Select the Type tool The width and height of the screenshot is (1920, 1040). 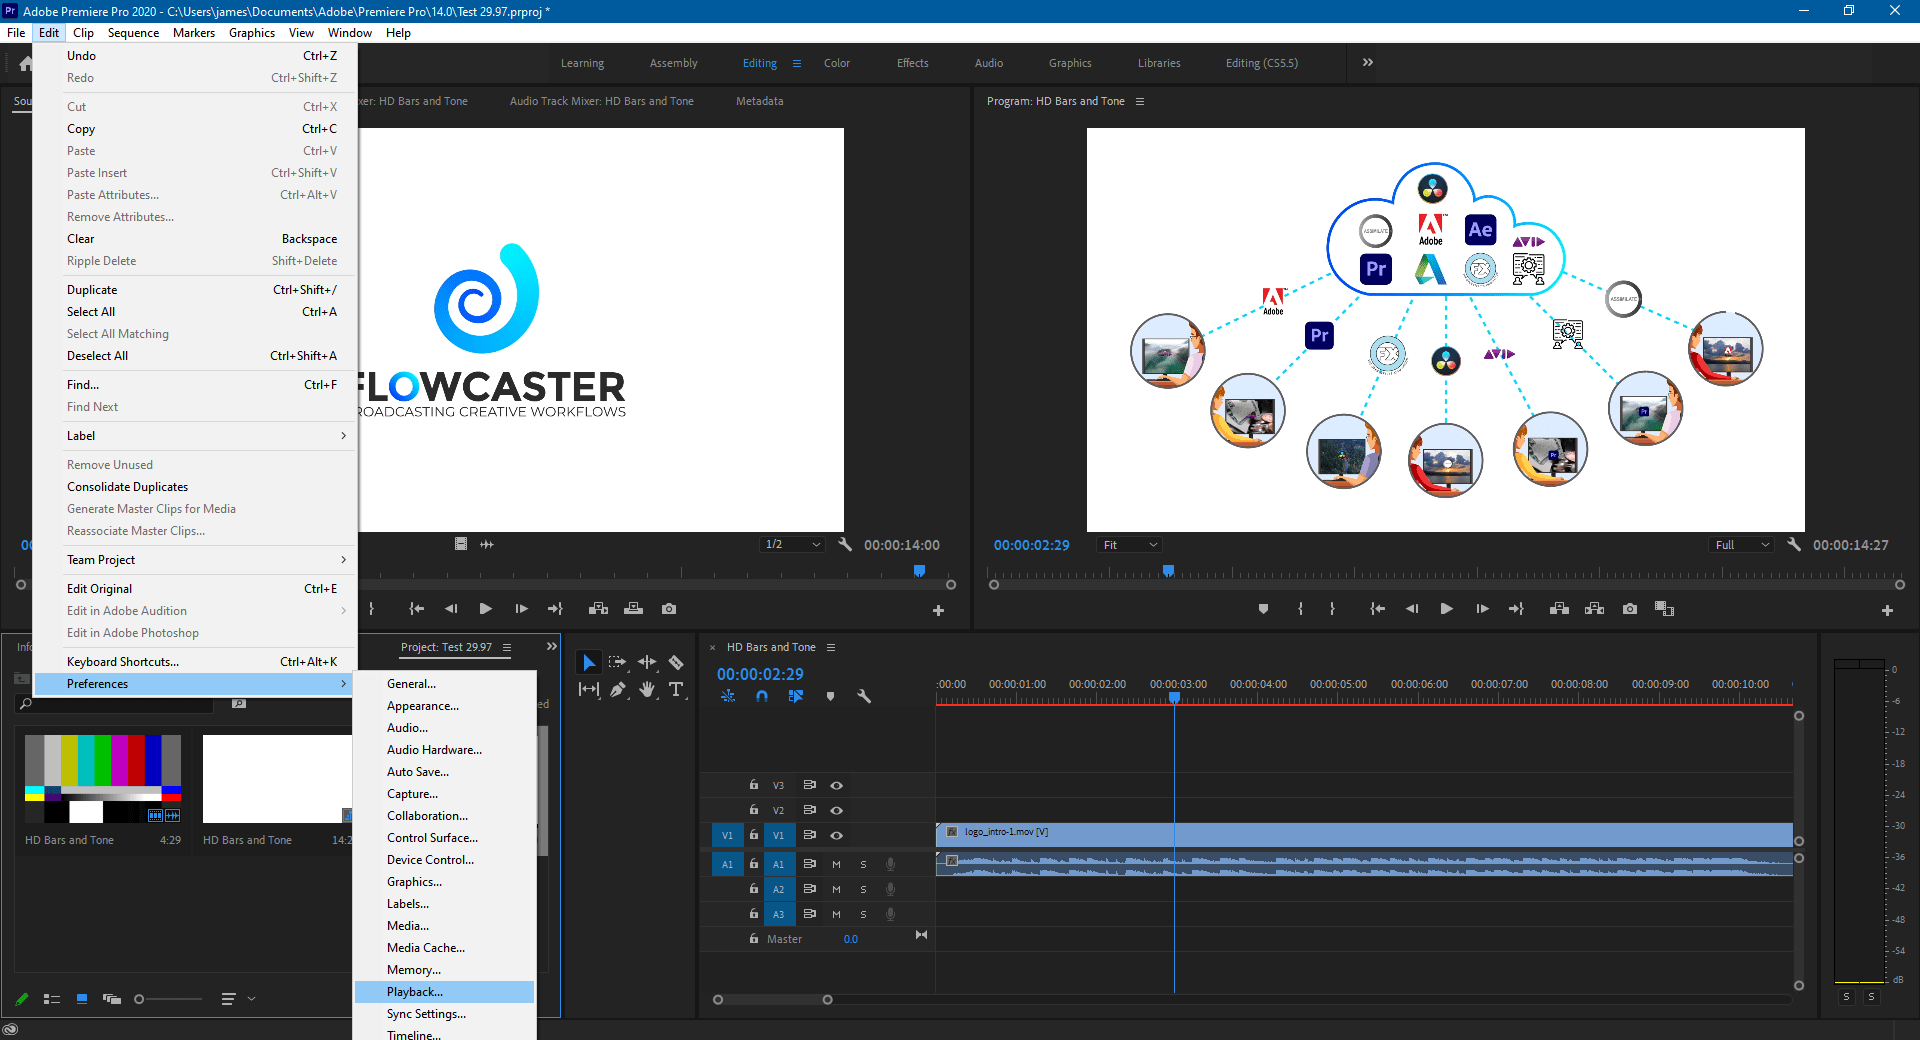[676, 689]
